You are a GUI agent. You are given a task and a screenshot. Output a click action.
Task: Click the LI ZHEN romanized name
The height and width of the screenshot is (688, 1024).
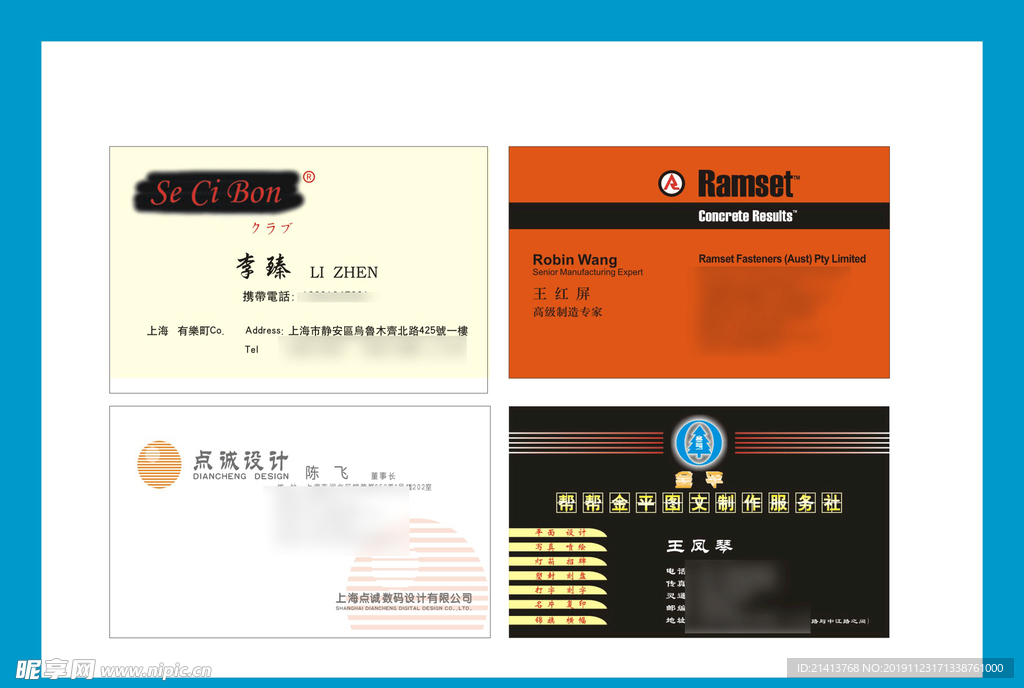click(344, 272)
